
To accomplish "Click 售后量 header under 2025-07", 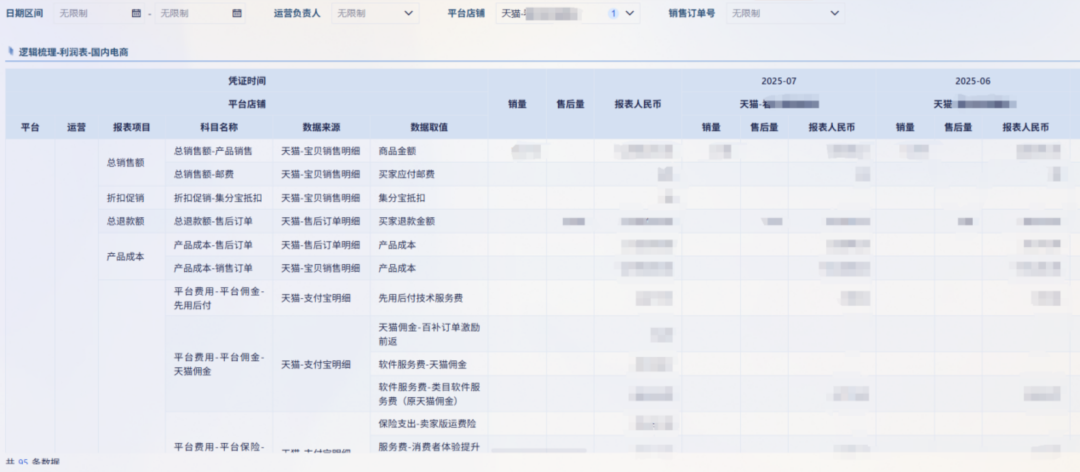I will click(764, 127).
